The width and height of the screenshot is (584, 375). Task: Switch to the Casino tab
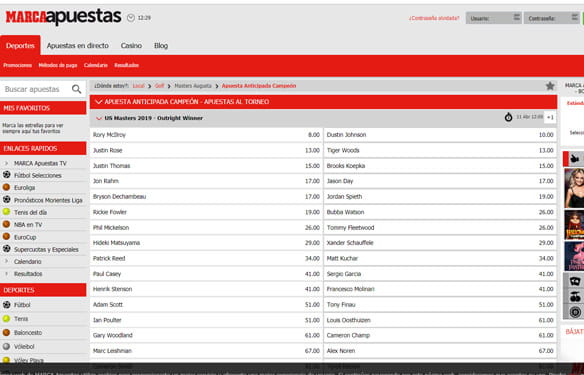point(131,45)
